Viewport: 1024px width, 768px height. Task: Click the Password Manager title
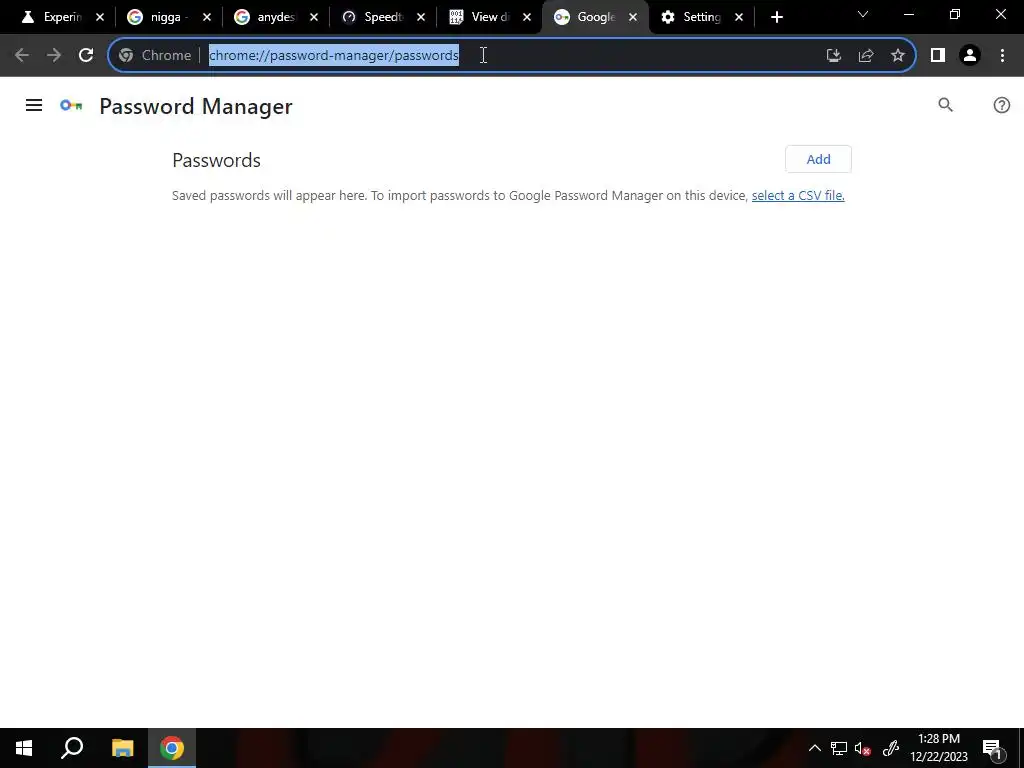pos(196,106)
